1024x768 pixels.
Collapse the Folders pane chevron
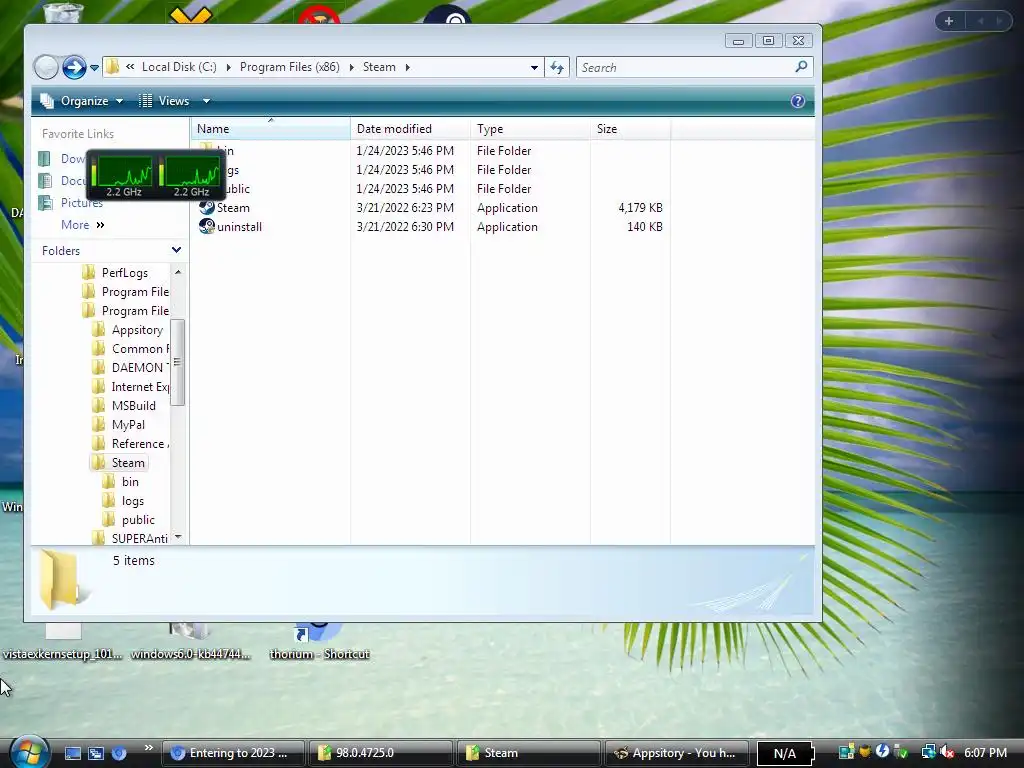[x=176, y=250]
